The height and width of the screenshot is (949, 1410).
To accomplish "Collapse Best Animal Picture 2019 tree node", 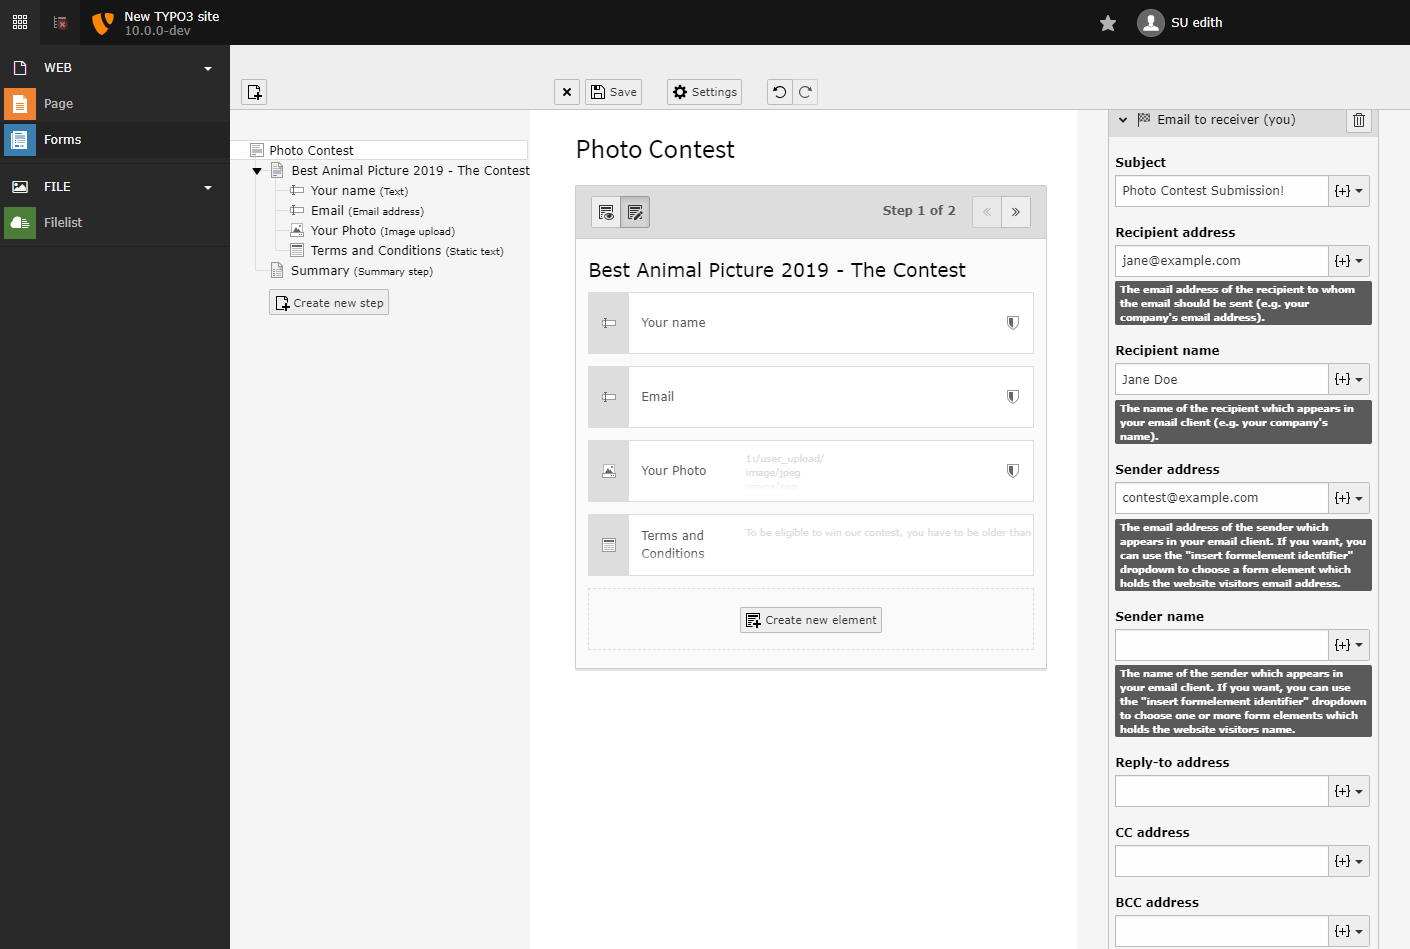I will (x=257, y=171).
